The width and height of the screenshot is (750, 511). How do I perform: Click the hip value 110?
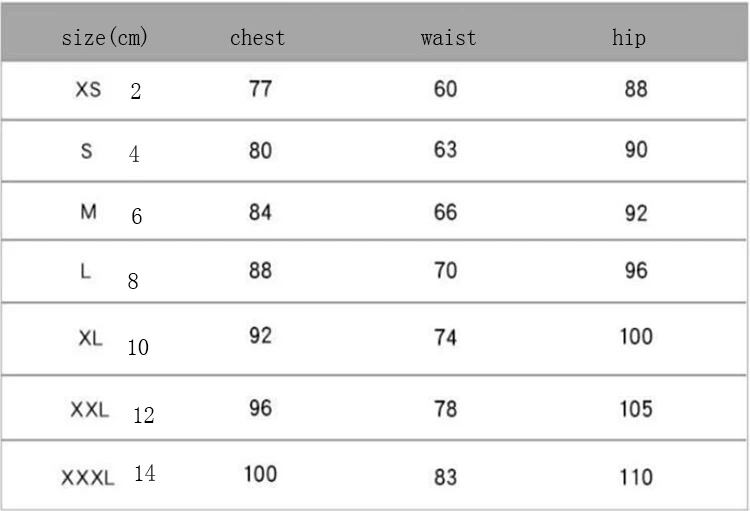[636, 477]
